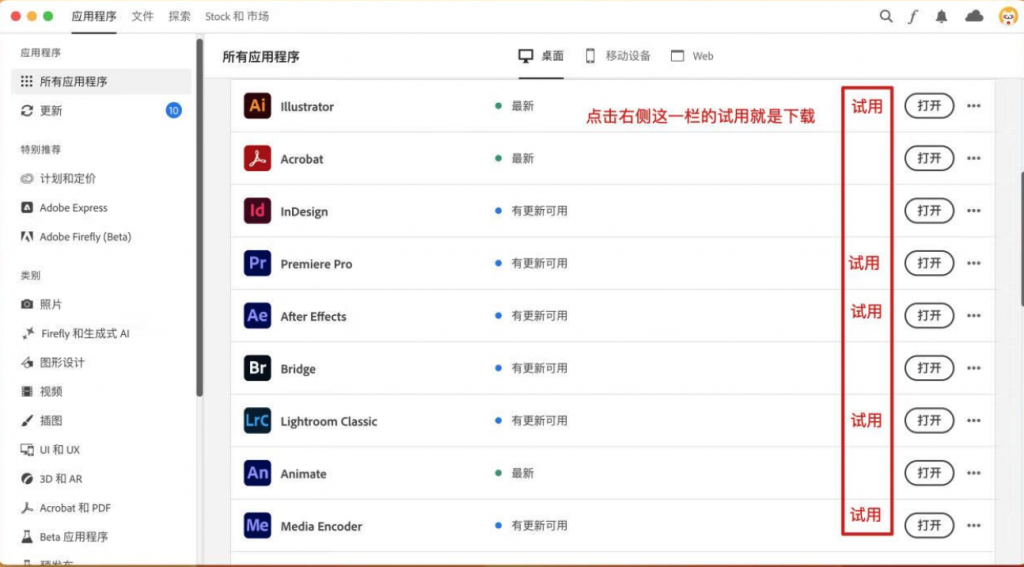Open the fonts f icon
The height and width of the screenshot is (567, 1024).
(913, 16)
